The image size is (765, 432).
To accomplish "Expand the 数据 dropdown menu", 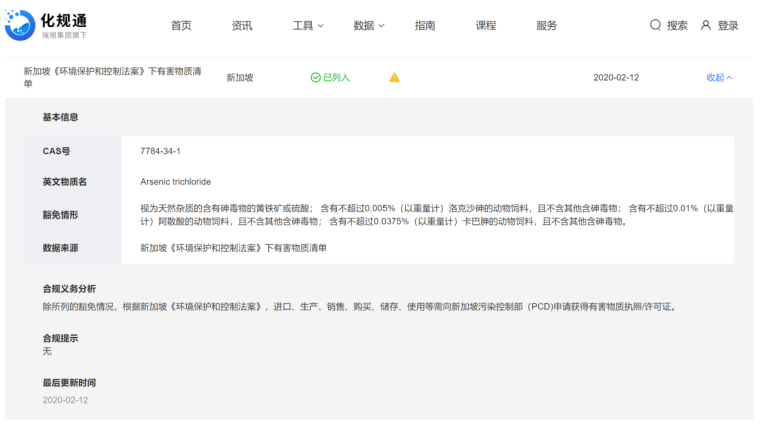I will [x=368, y=26].
